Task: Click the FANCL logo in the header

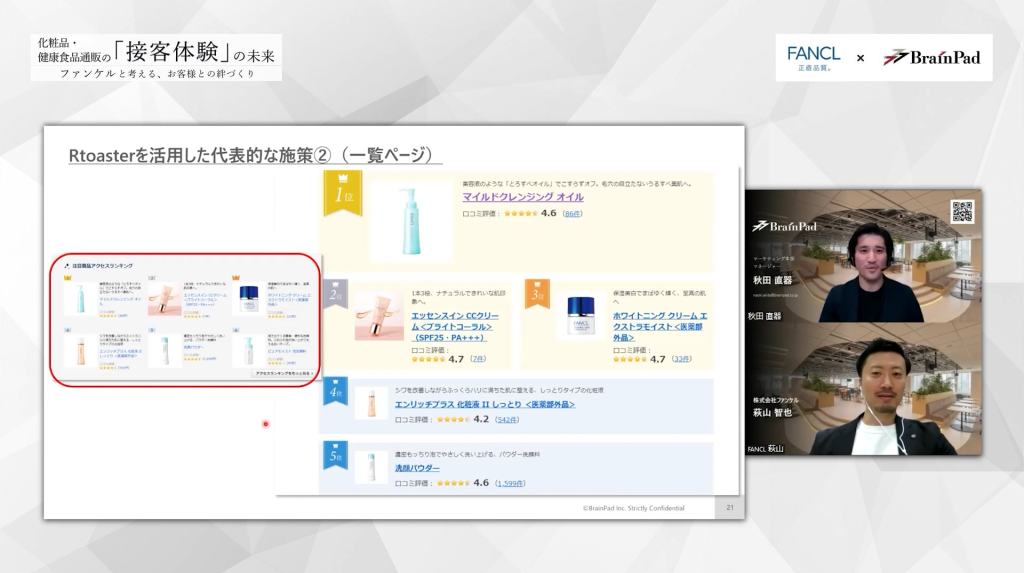Action: coord(813,58)
